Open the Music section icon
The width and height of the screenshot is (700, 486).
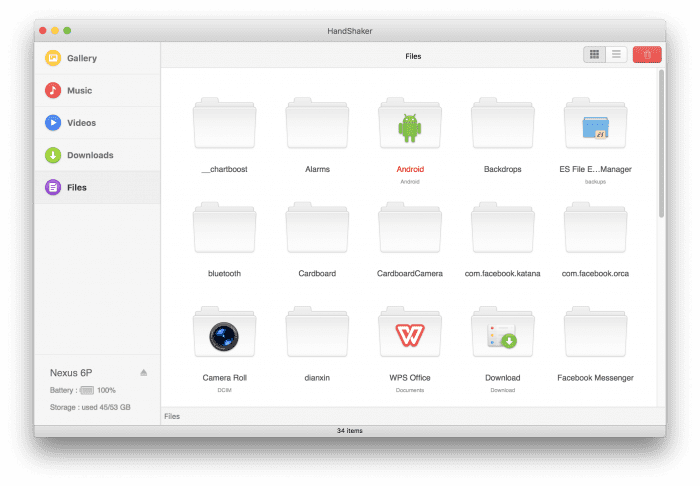pyautogui.click(x=53, y=91)
